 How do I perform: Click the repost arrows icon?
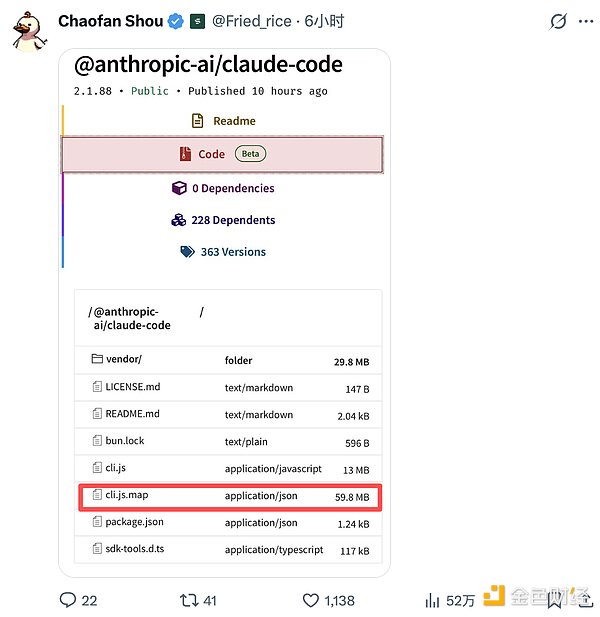pyautogui.click(x=188, y=600)
